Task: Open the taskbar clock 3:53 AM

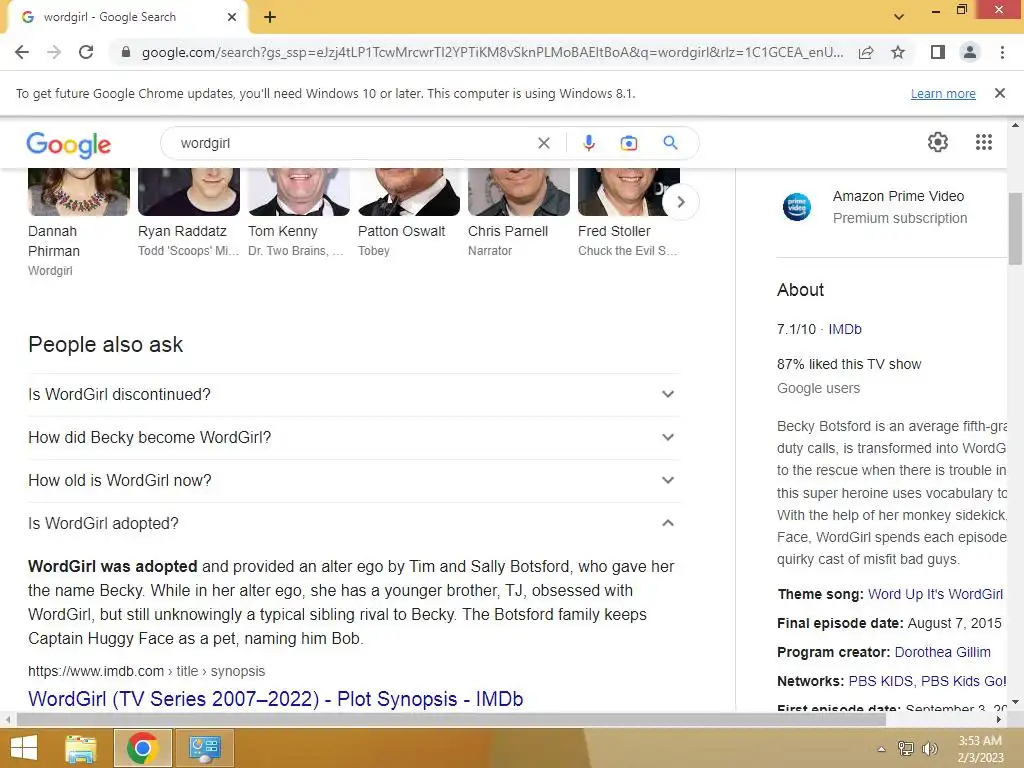Action: 980,749
